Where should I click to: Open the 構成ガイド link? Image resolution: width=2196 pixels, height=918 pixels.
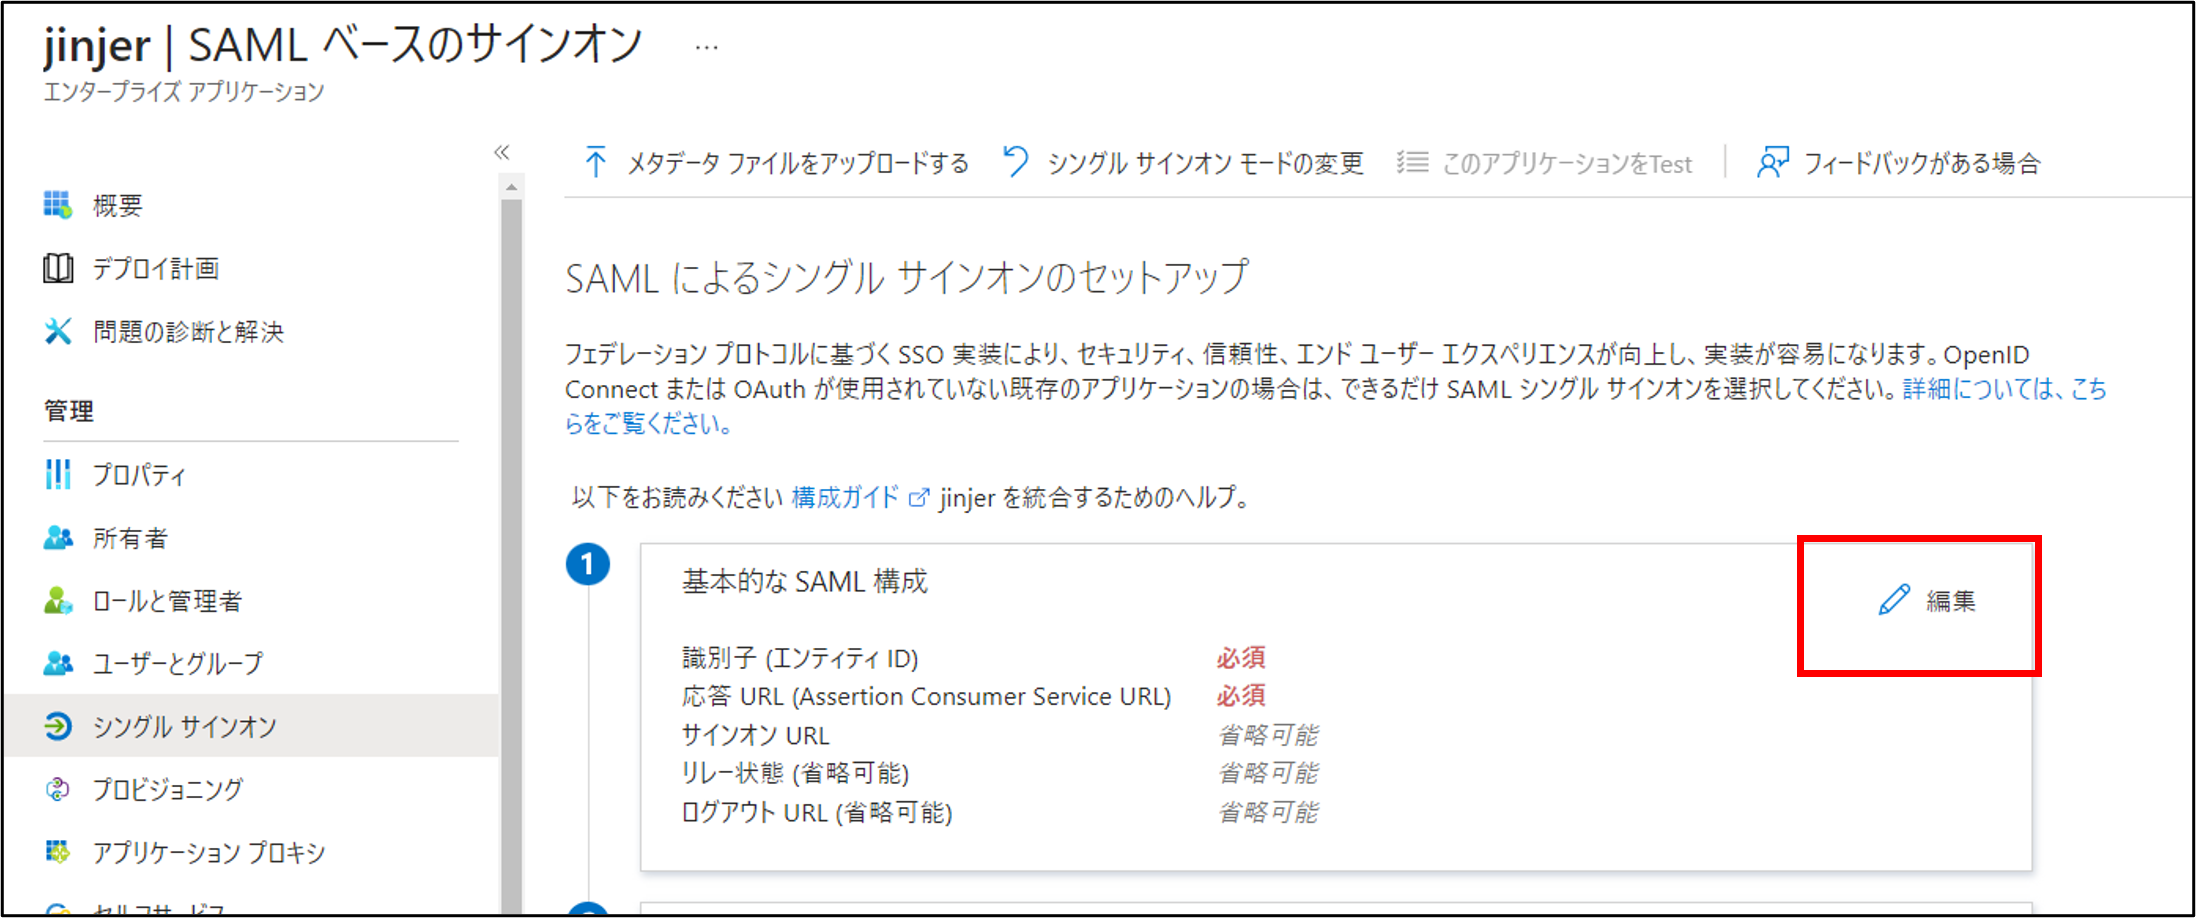click(x=845, y=497)
